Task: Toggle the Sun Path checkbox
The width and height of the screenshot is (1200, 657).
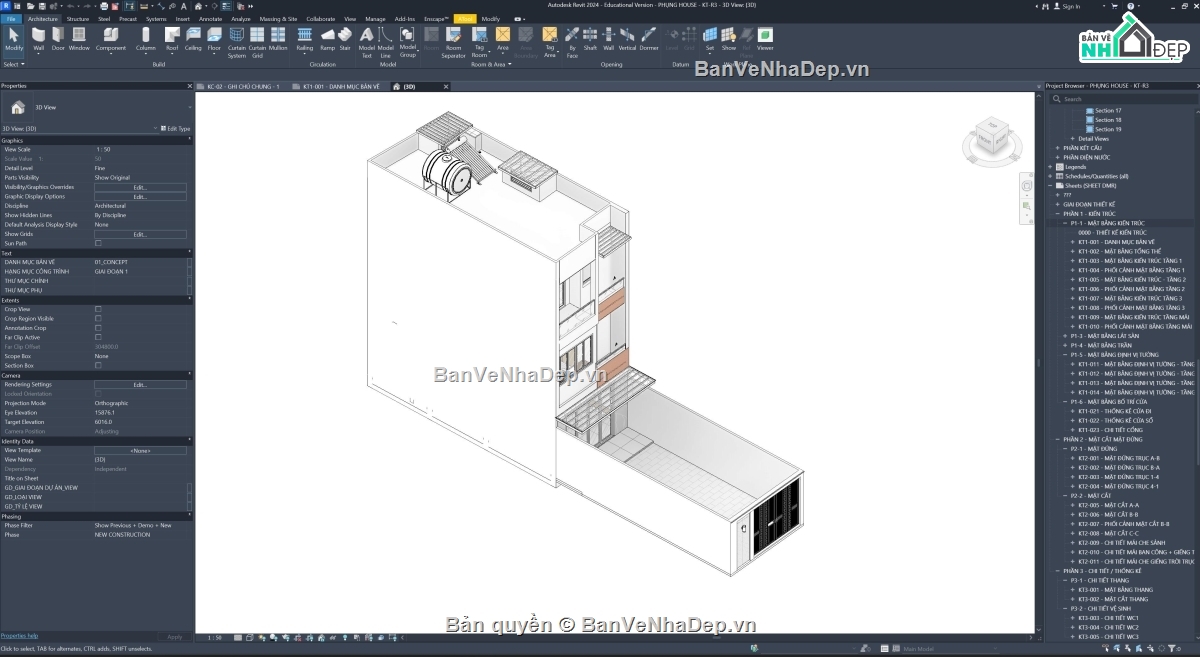Action: pyautogui.click(x=98, y=243)
